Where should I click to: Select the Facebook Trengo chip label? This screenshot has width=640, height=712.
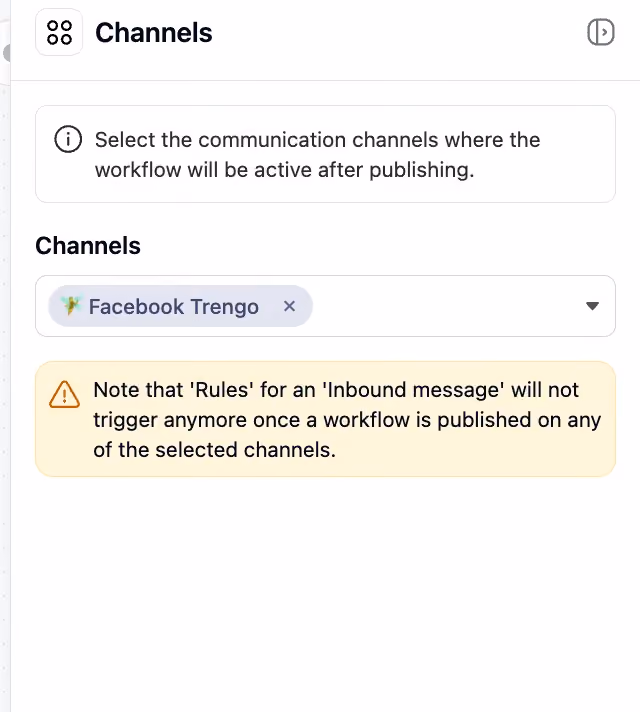pos(174,307)
